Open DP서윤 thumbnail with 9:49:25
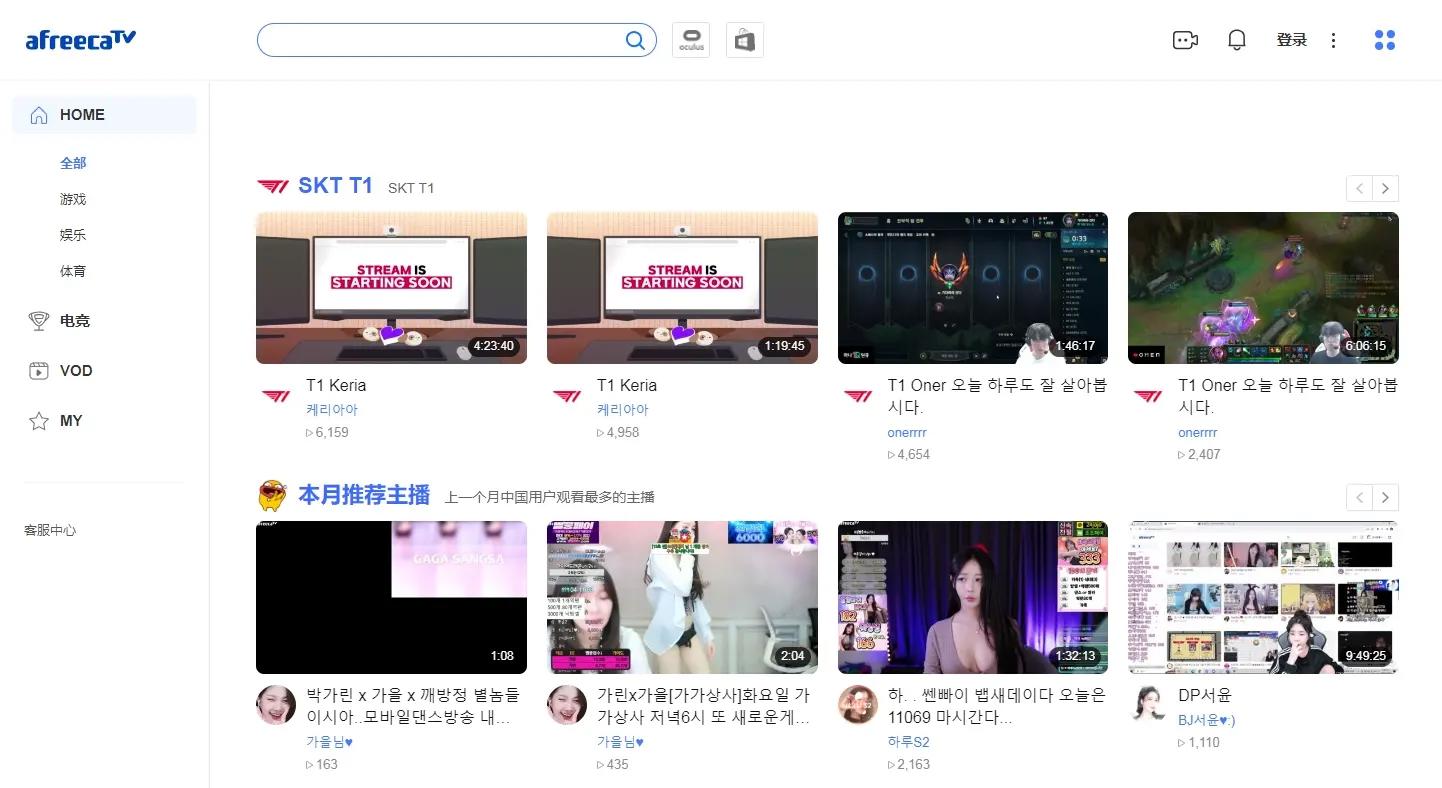Screen dimensions: 1442x788 (x=1263, y=597)
